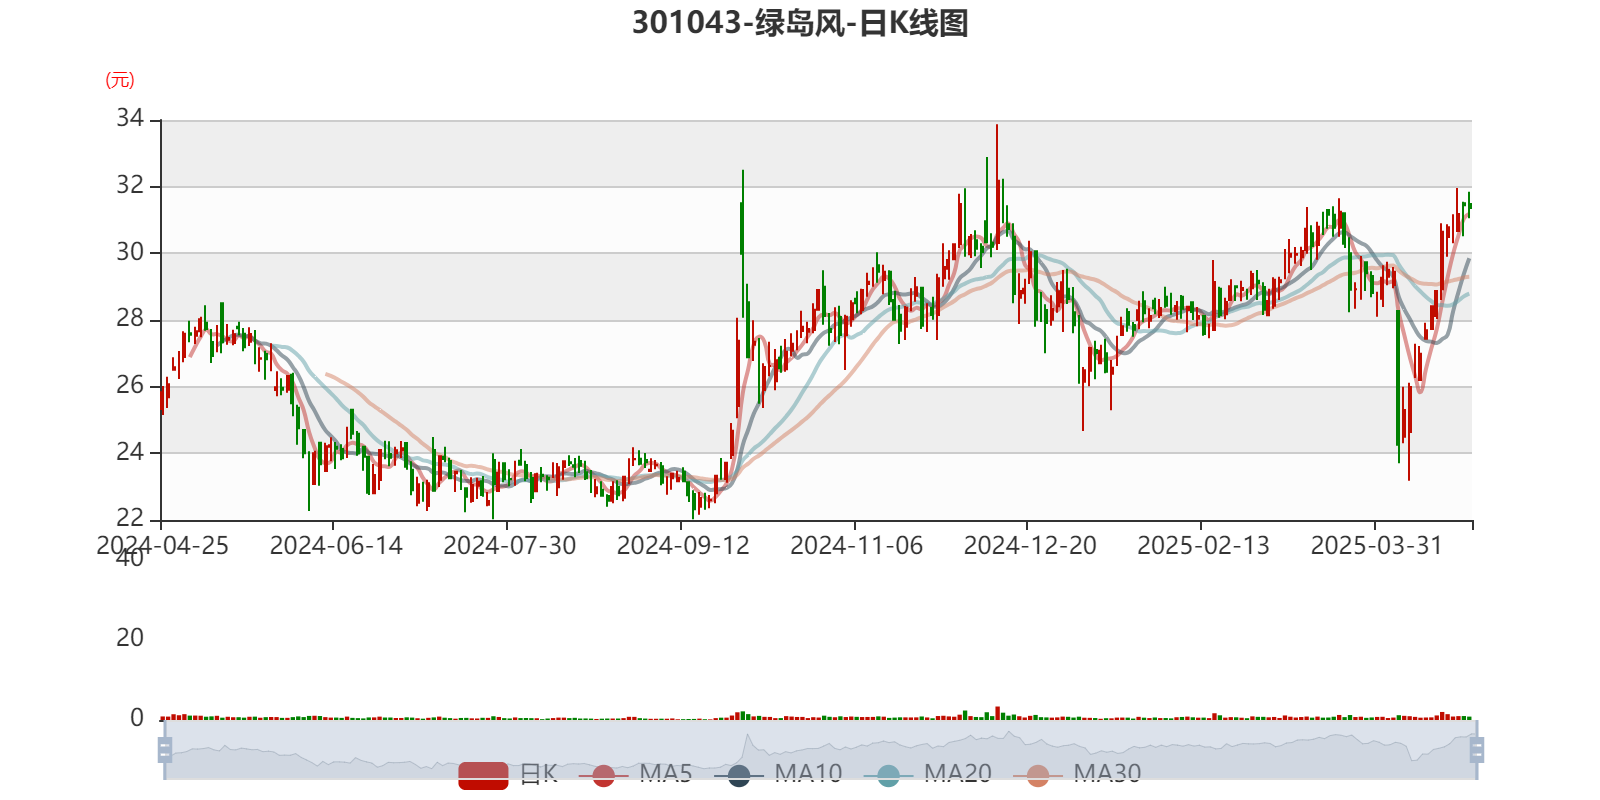Click the 2024-06-14 date axis label
Viewport: 1600px width, 800px height.
(336, 546)
